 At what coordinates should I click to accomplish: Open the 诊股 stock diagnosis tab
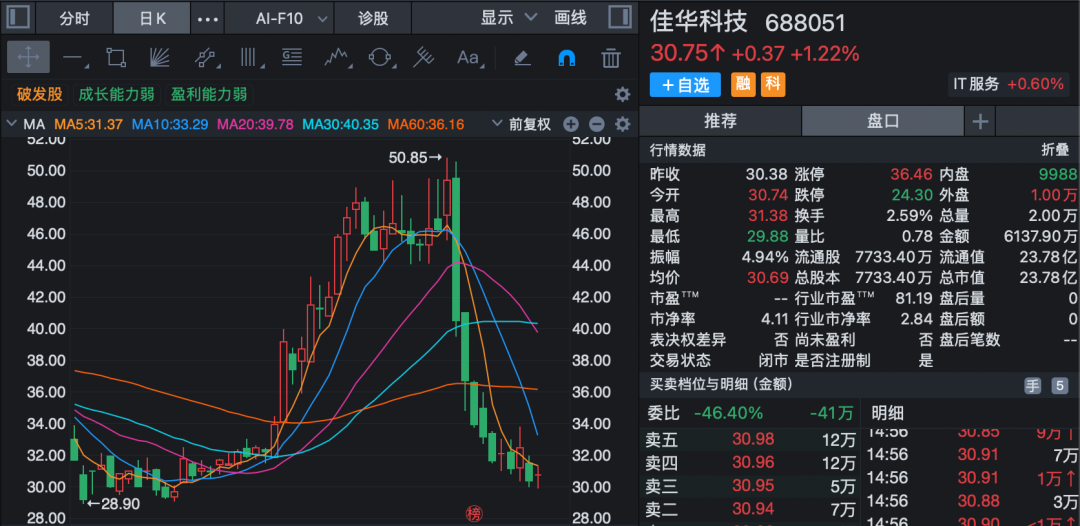pyautogui.click(x=373, y=19)
